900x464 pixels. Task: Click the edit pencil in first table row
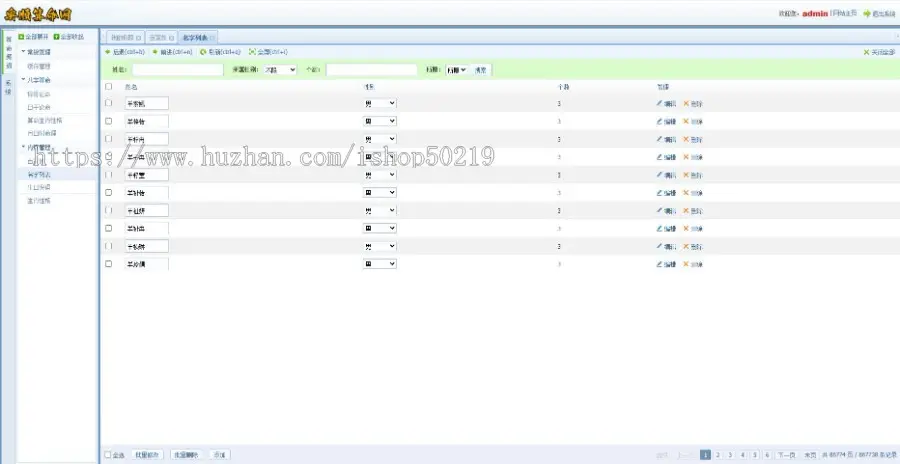pos(660,103)
